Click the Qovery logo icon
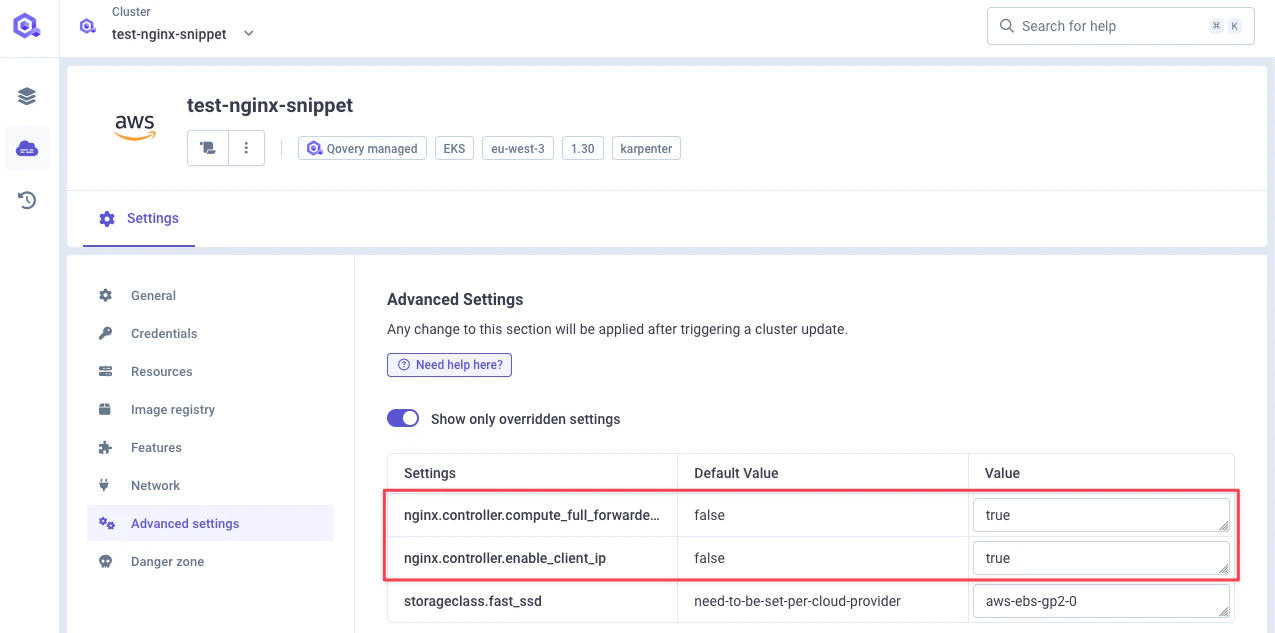Screen dimensions: 1275x633 pyautogui.click(x=27, y=26)
